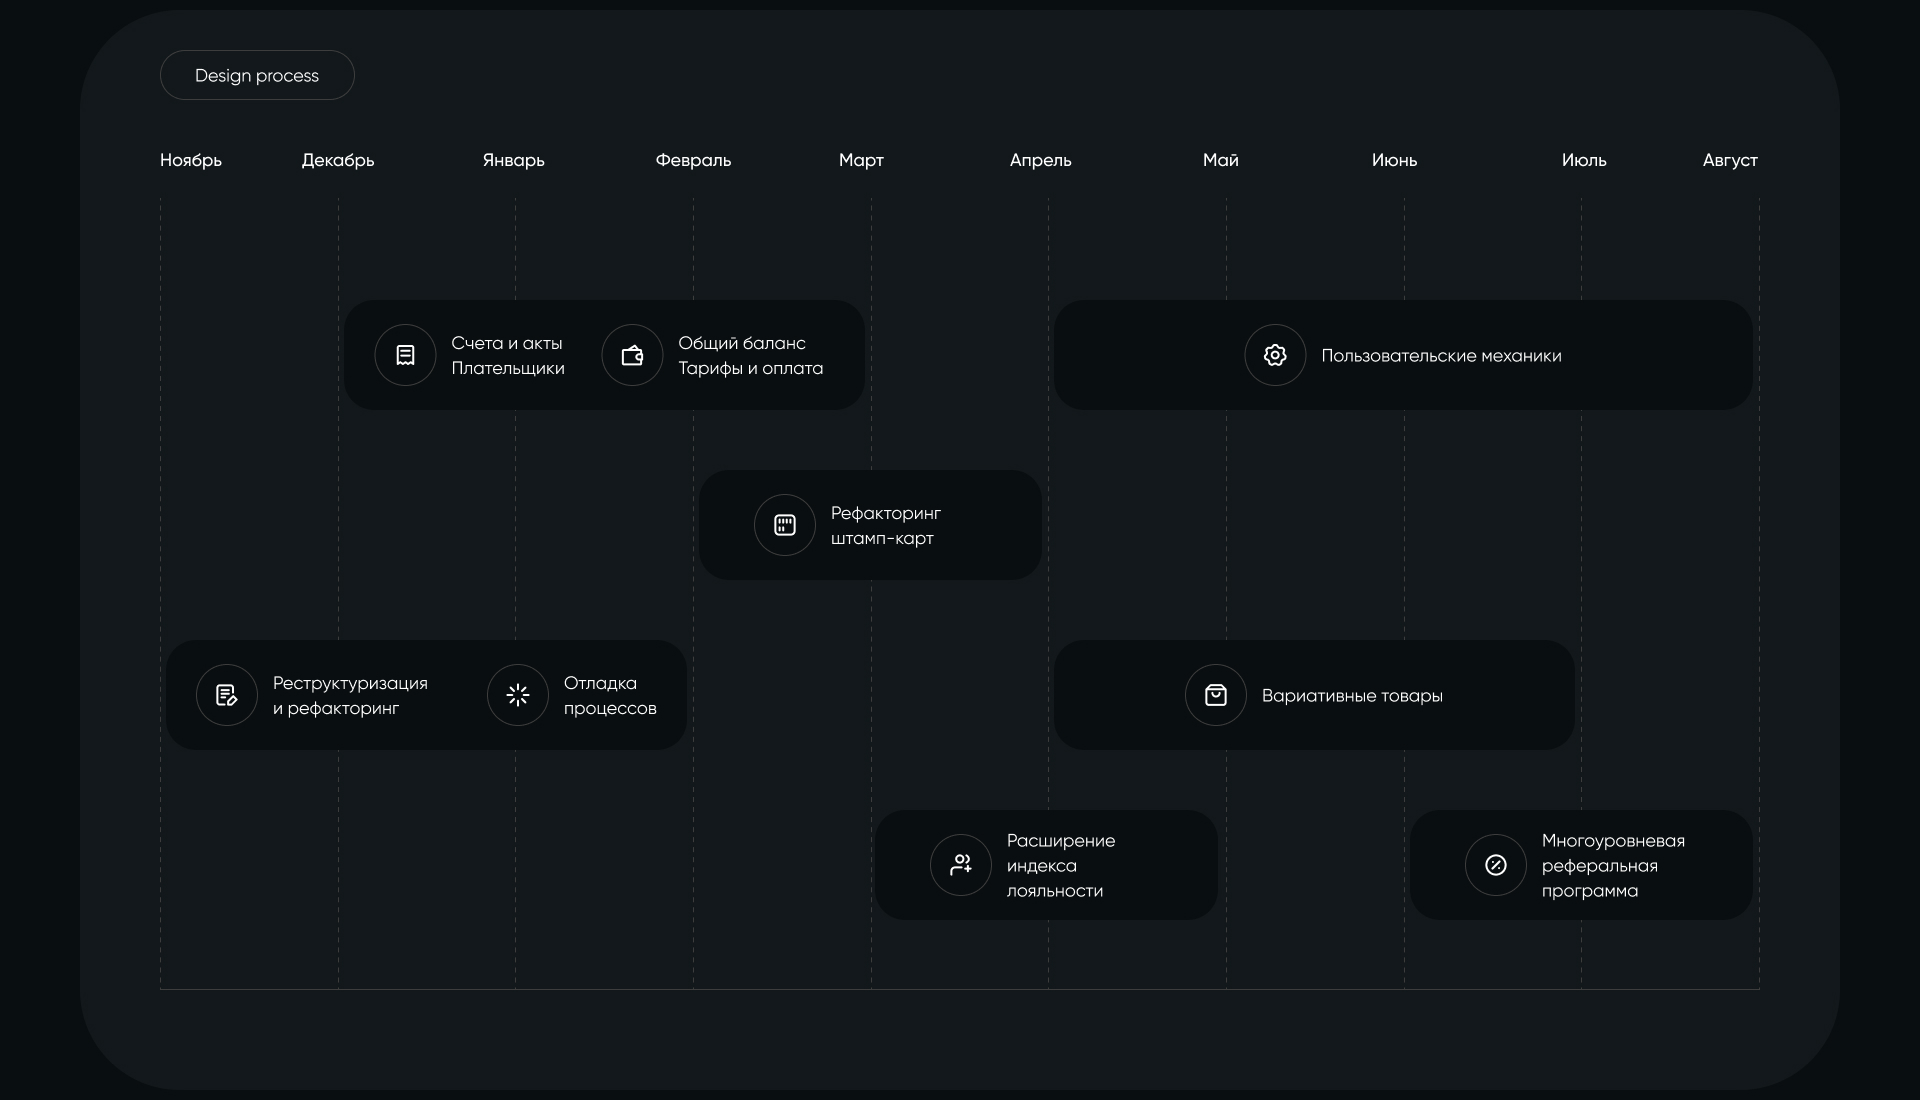The width and height of the screenshot is (1920, 1100).
Task: Click the Август month label
Action: tap(1730, 160)
